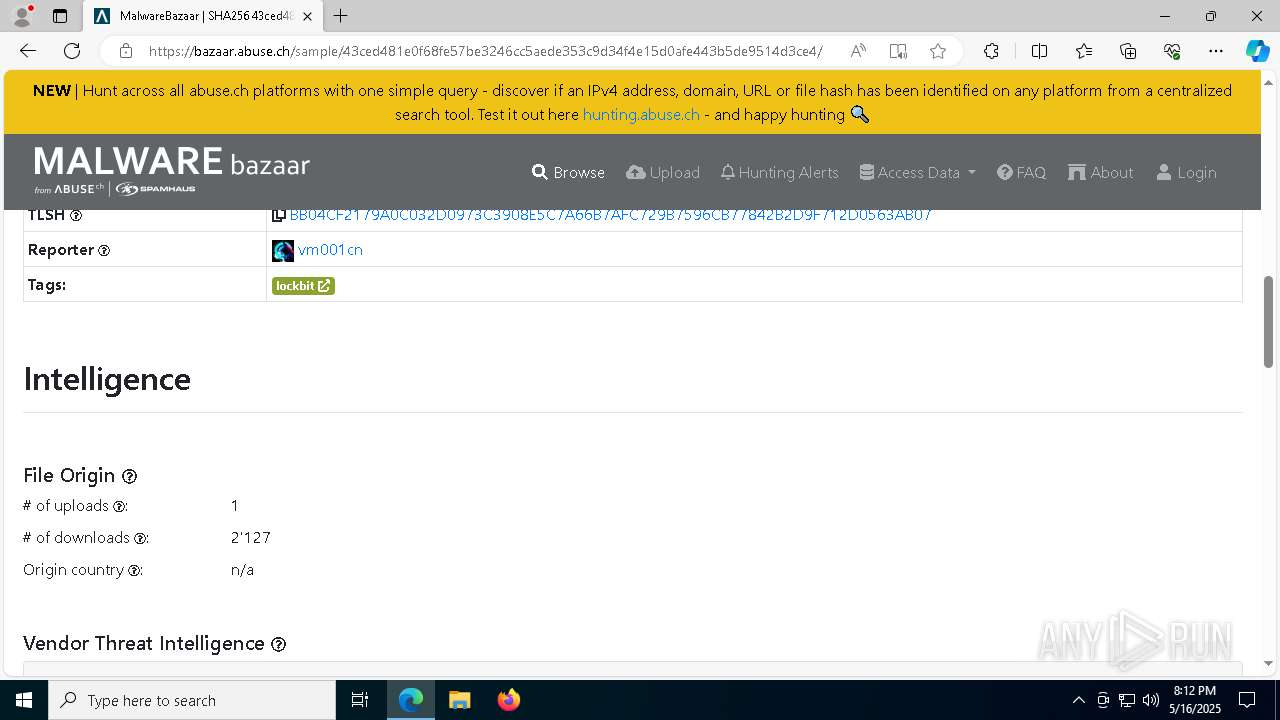Open the FAQ menu item
This screenshot has height=720, width=1280.
[x=1021, y=172]
